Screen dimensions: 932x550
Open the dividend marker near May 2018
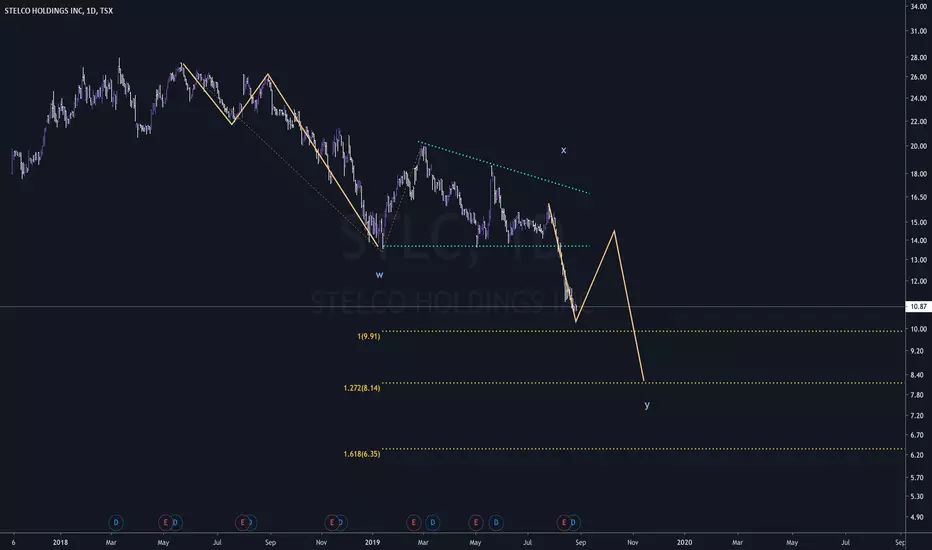176,523
